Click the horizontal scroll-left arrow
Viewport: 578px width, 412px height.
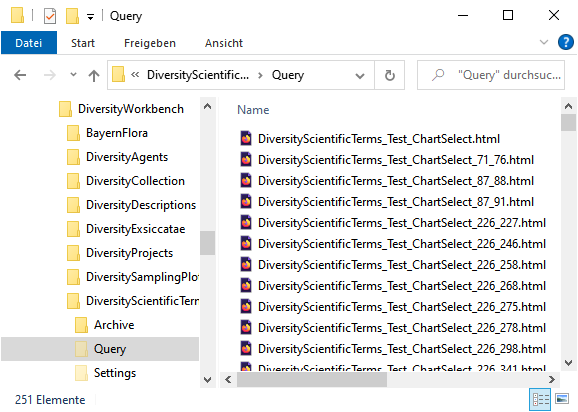[228, 380]
